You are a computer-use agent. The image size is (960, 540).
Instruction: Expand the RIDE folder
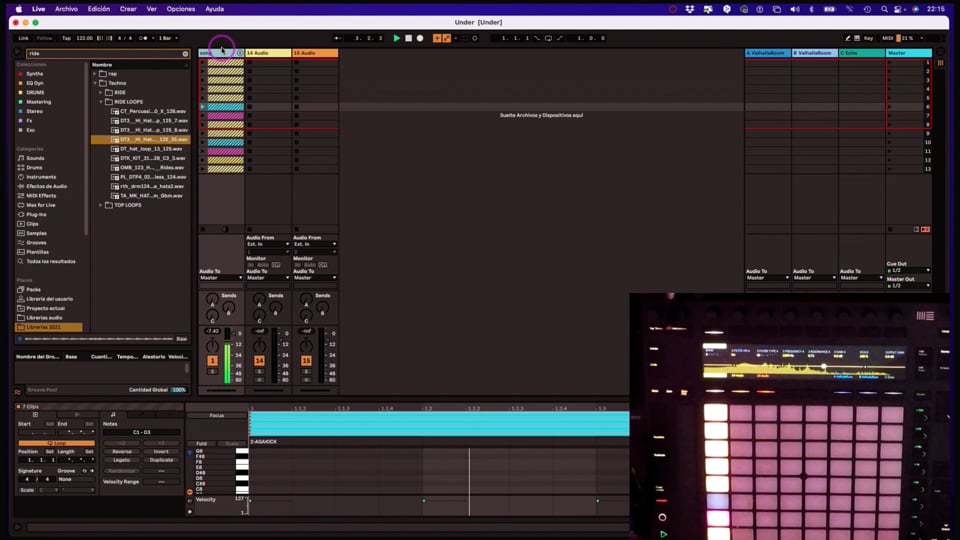[101, 92]
